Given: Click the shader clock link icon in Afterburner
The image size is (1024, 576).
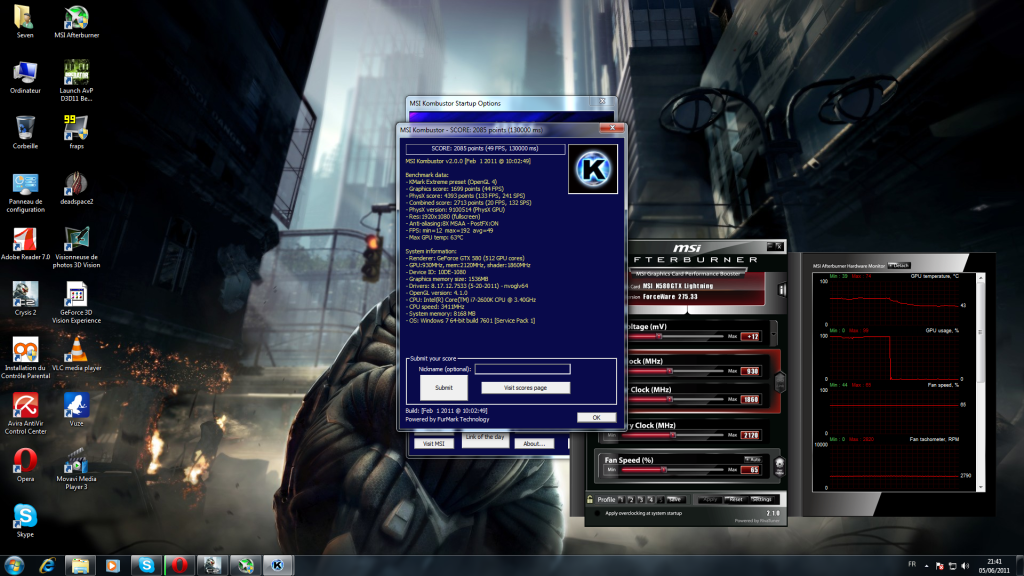Looking at the screenshot, I should pos(779,382).
